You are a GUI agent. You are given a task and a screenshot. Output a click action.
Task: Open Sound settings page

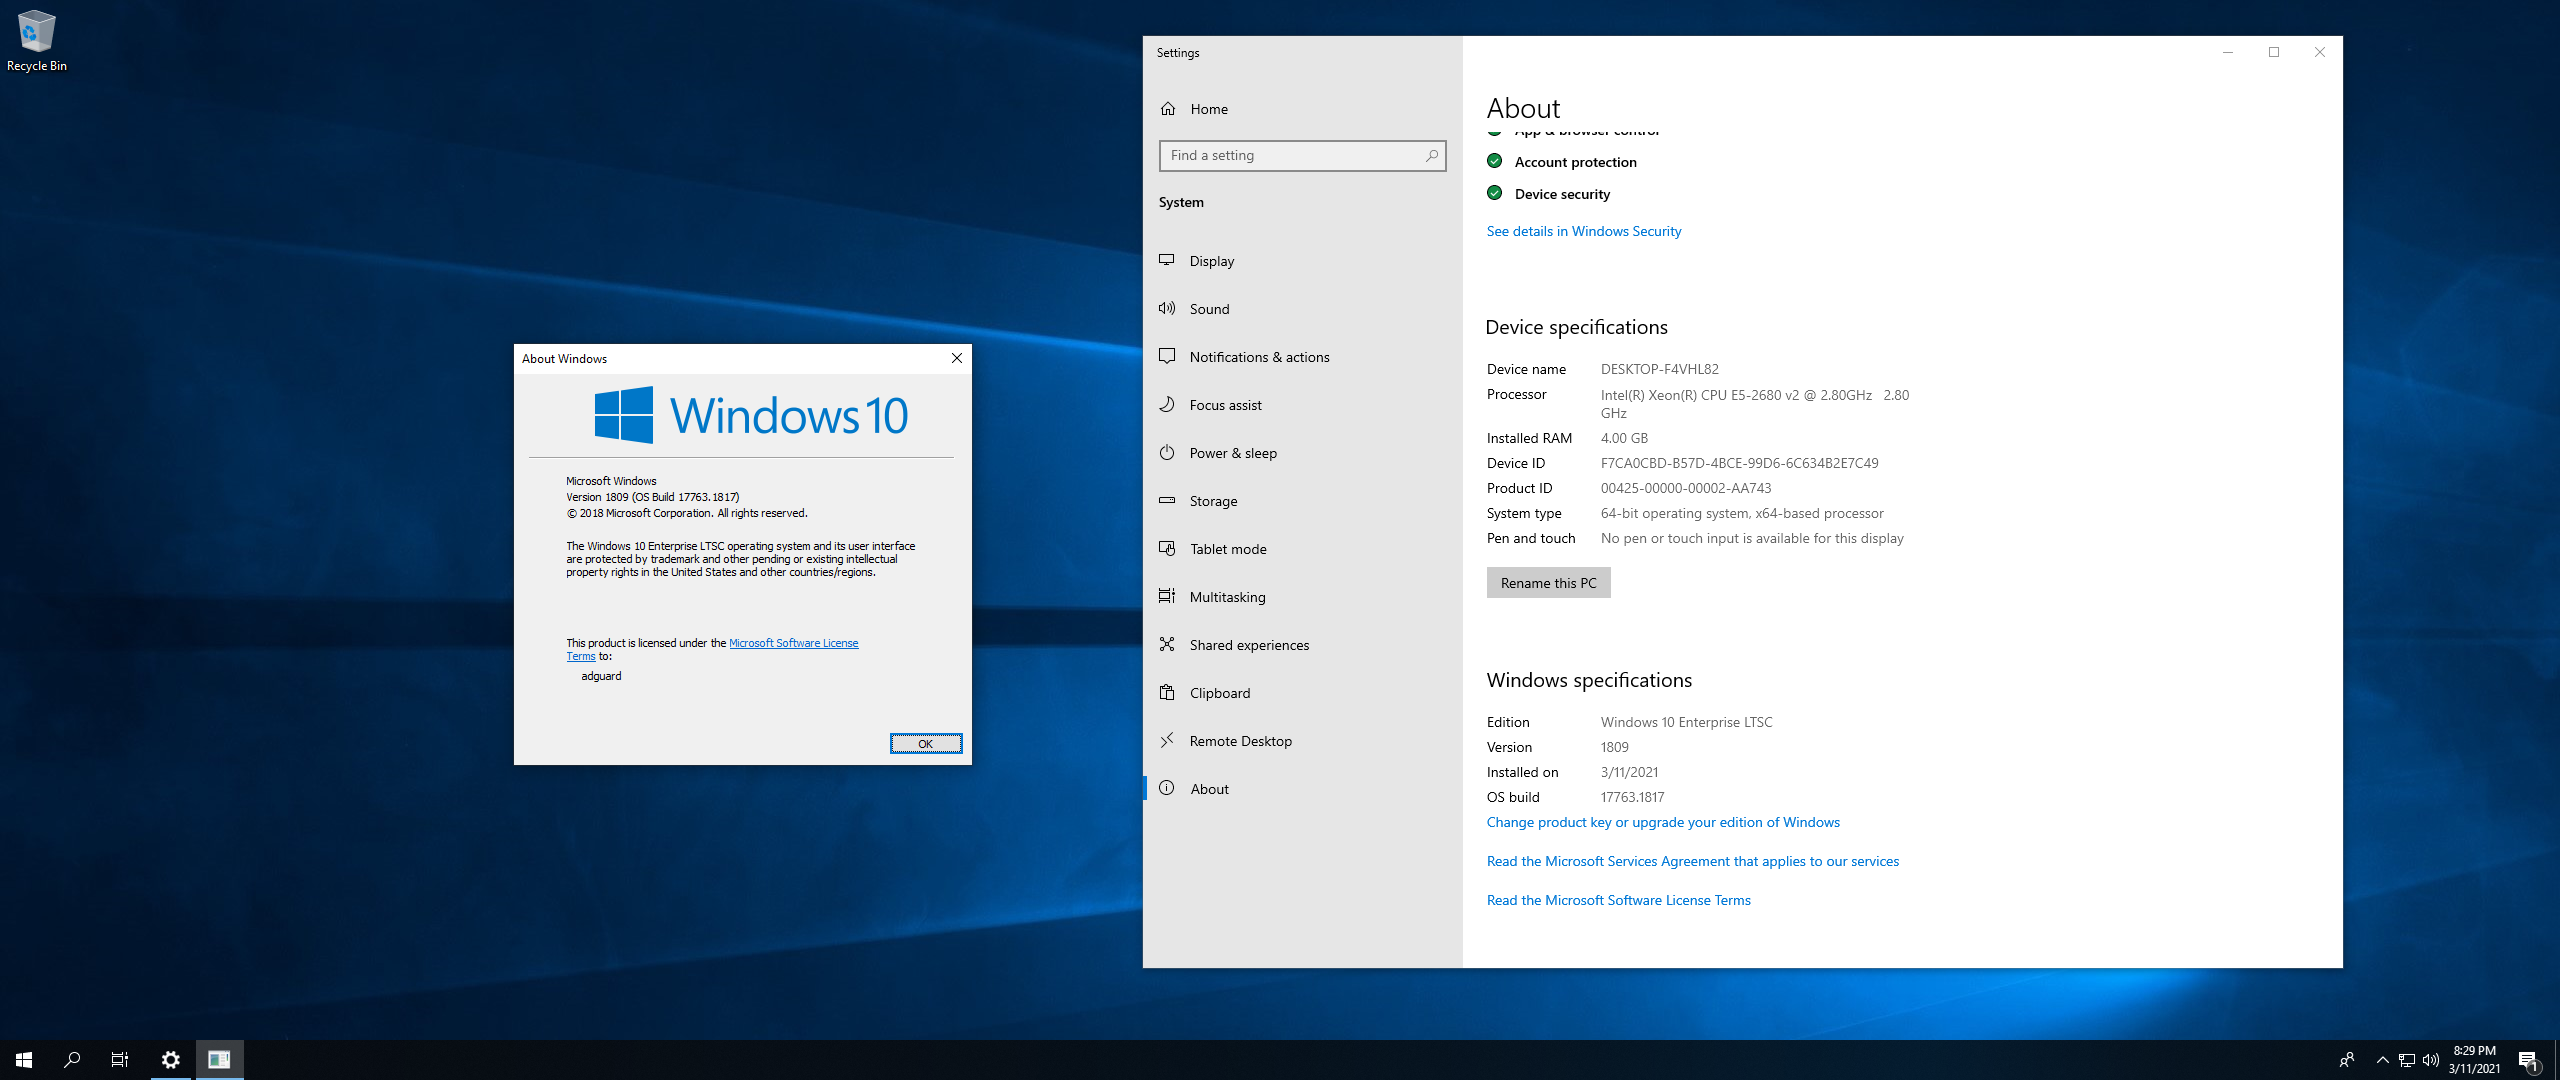tap(1302, 309)
